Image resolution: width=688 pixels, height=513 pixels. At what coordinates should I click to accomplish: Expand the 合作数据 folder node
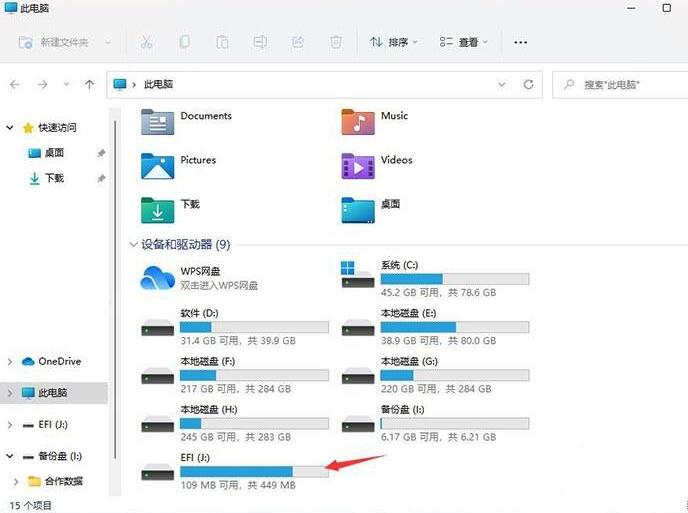(16, 481)
